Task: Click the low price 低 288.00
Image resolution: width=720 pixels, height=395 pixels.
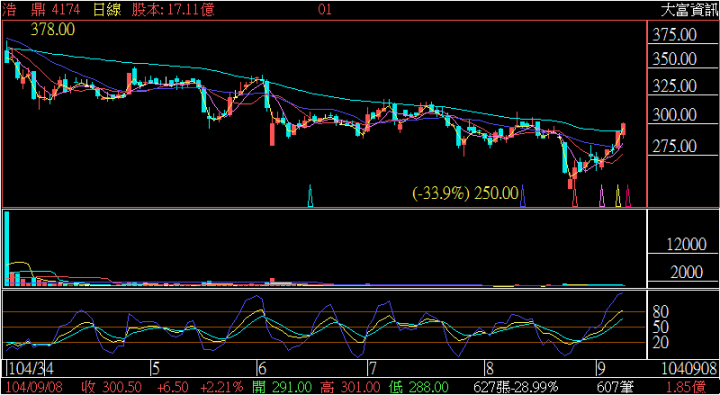Action: point(418,387)
